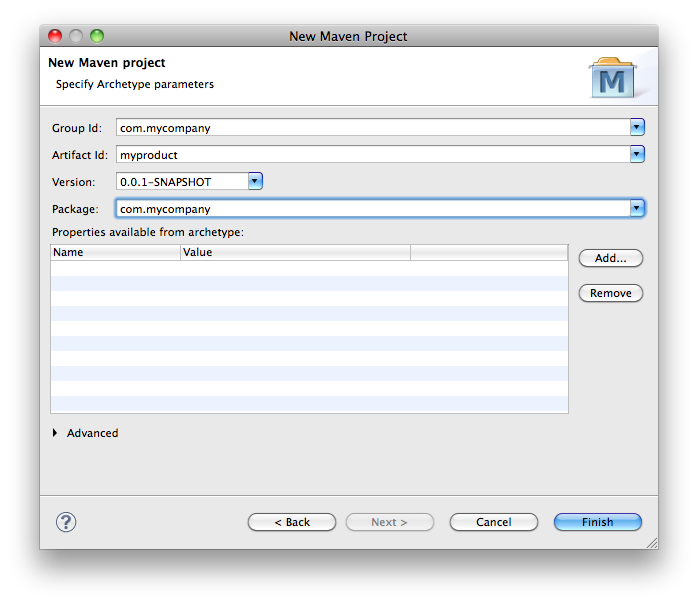This screenshot has width=698, height=604.
Task: Click the Remove property button
Action: [x=611, y=293]
